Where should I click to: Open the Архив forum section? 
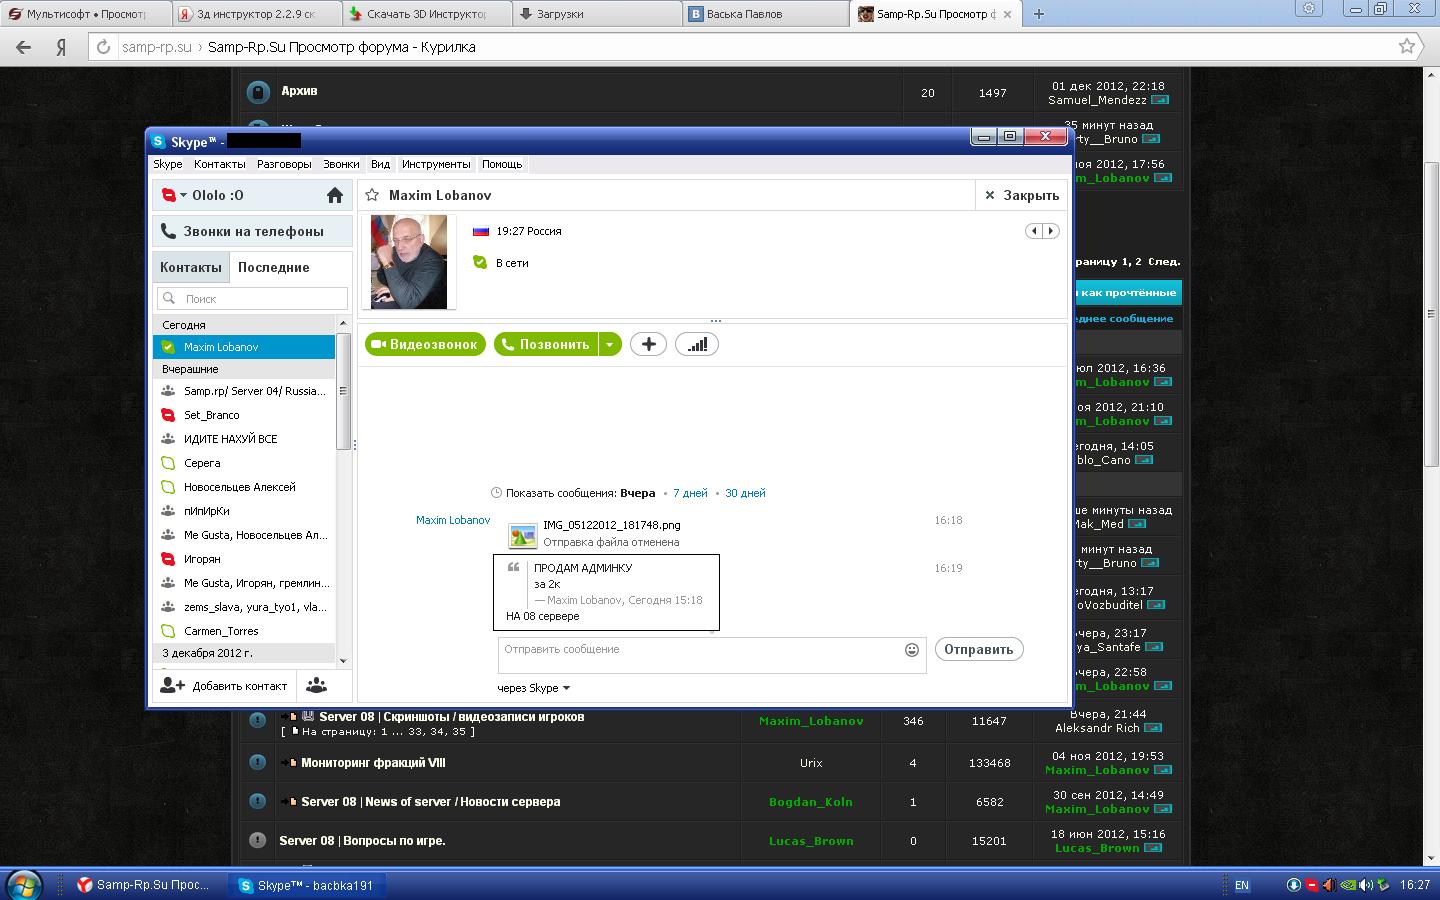pos(299,91)
